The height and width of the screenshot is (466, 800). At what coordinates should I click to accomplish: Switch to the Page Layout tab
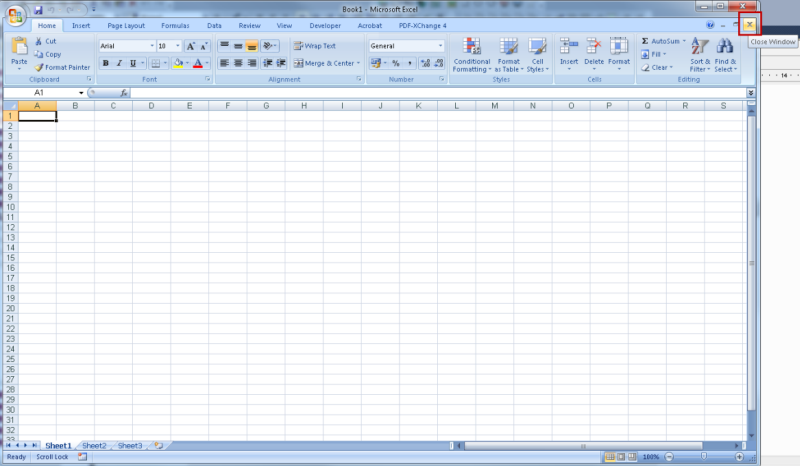pyautogui.click(x=125, y=25)
